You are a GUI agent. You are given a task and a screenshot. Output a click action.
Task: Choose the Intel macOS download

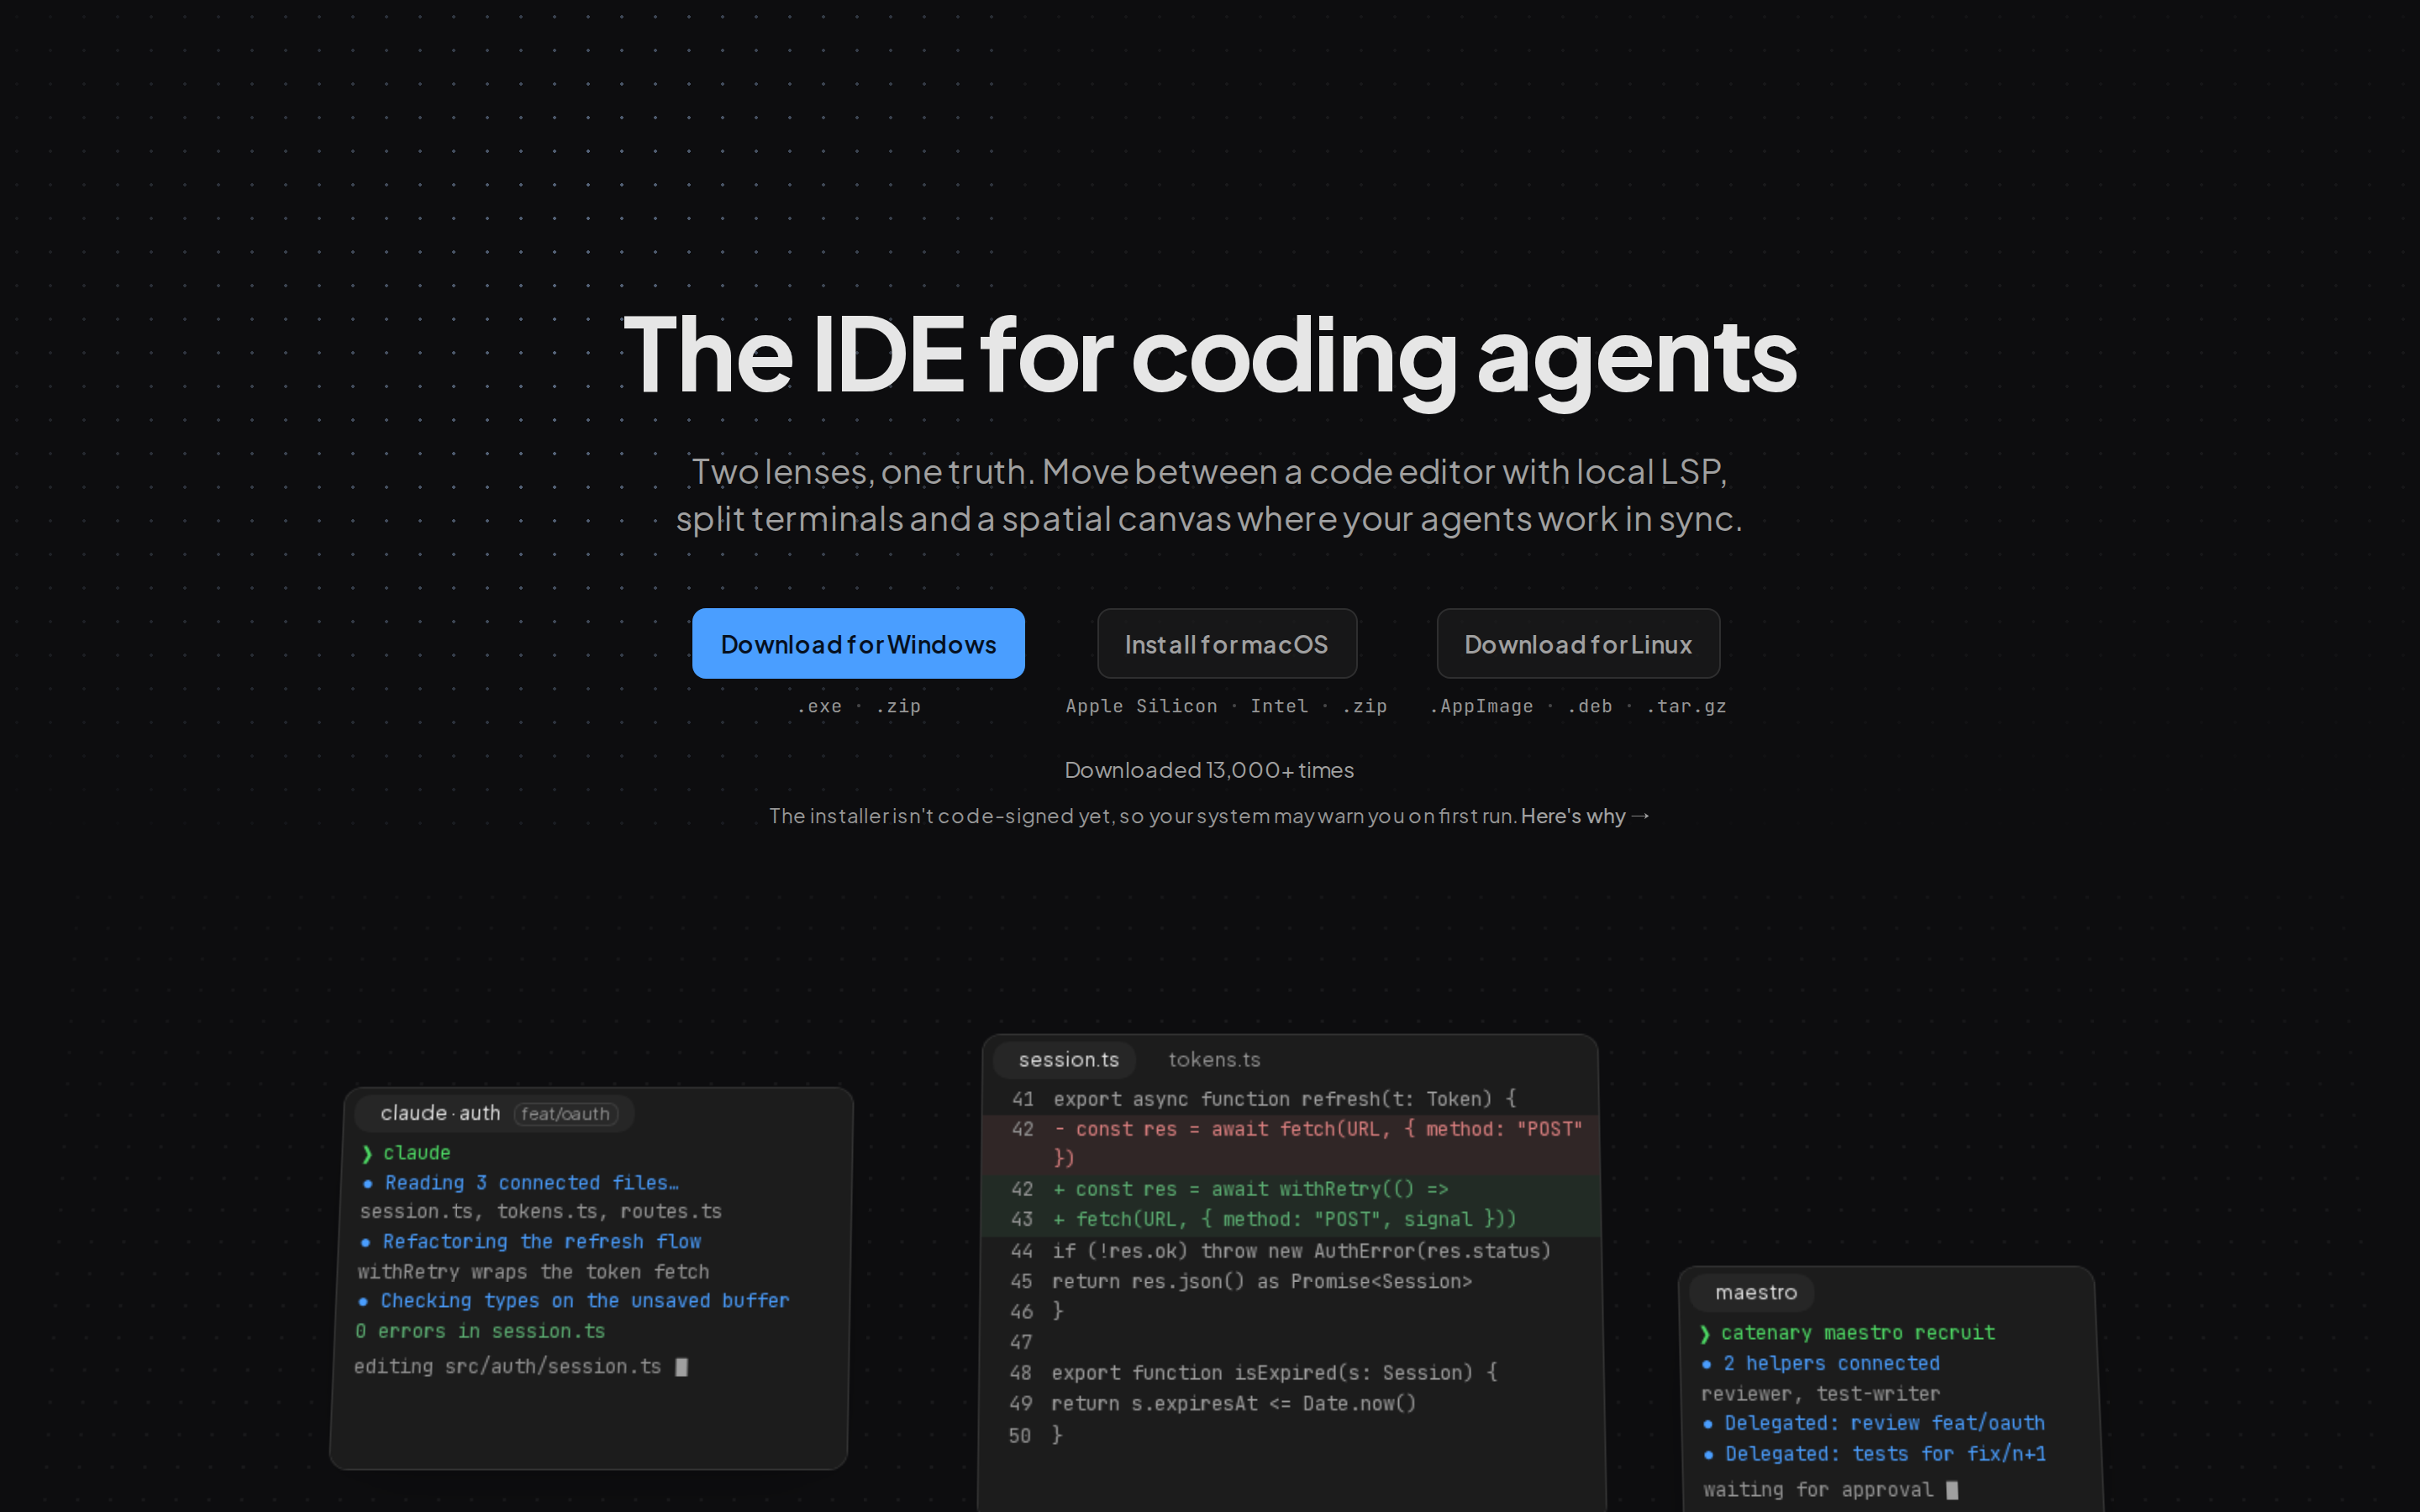1279,706
